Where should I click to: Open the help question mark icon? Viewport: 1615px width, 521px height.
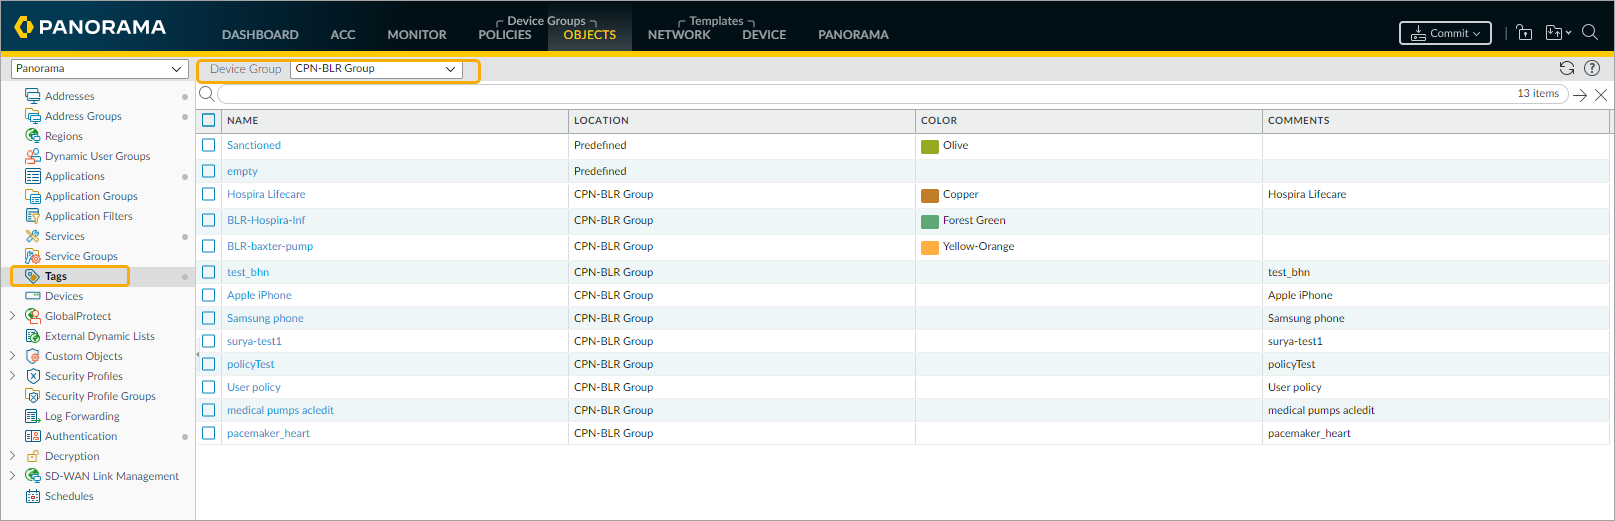(x=1592, y=68)
